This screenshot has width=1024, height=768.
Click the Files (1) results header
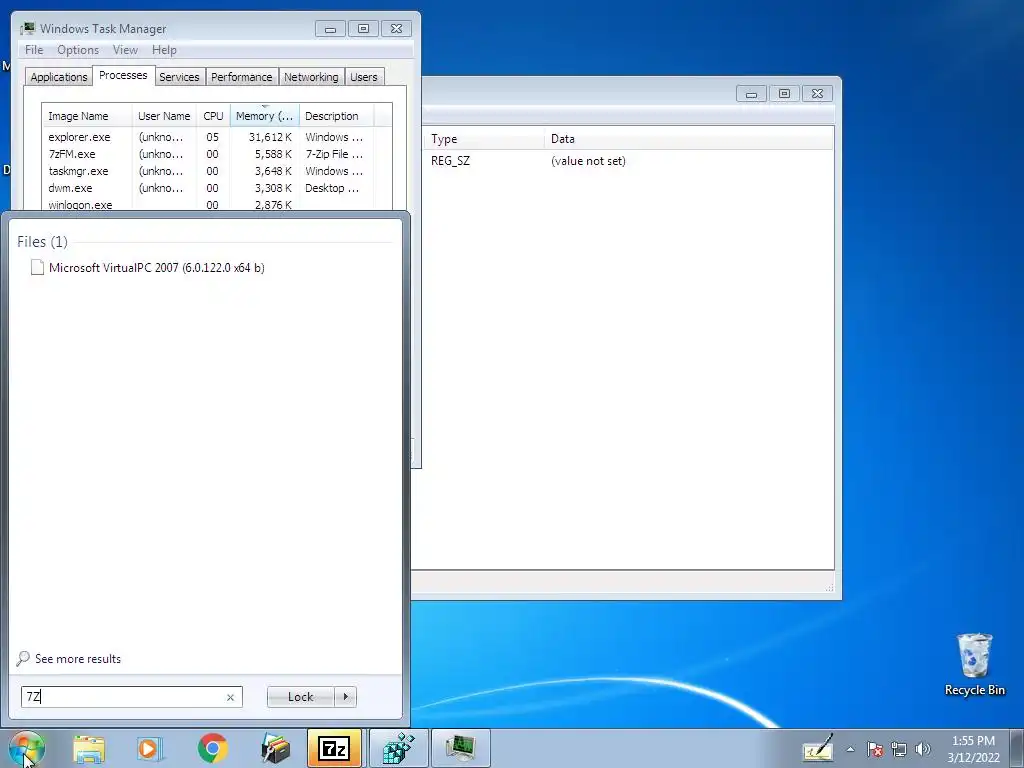coord(42,242)
